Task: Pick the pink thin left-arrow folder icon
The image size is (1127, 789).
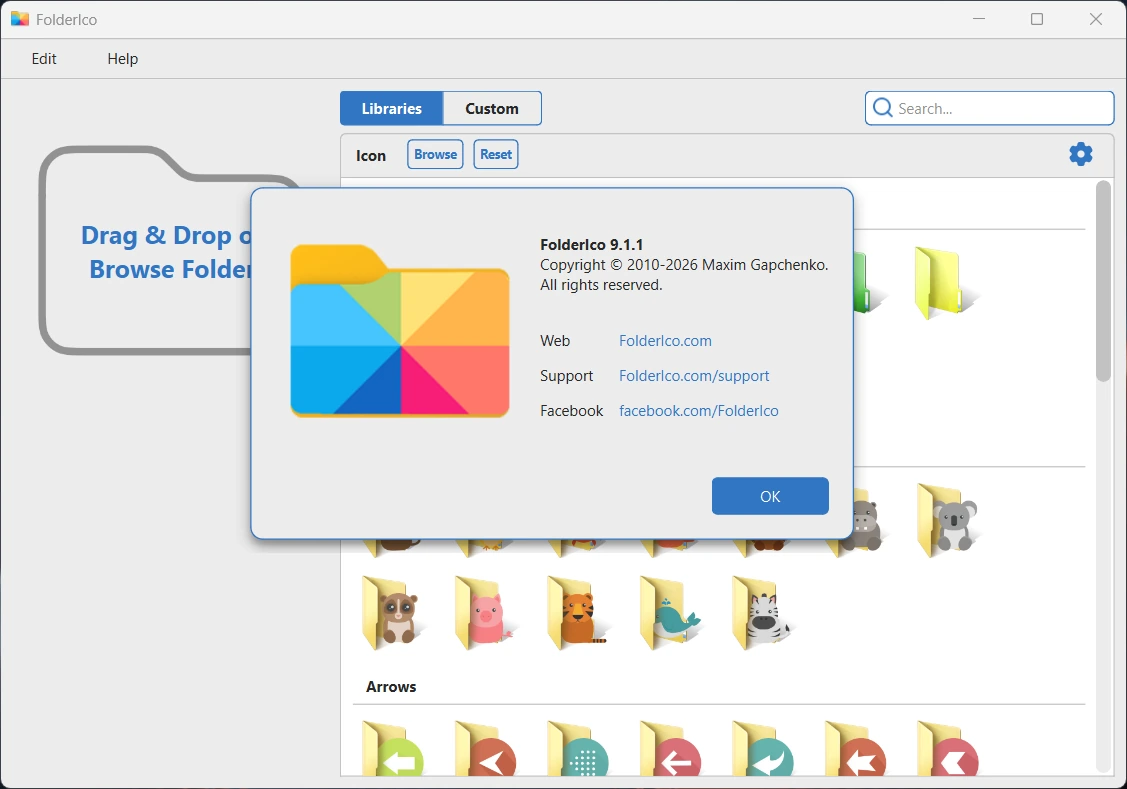Action: click(670, 749)
